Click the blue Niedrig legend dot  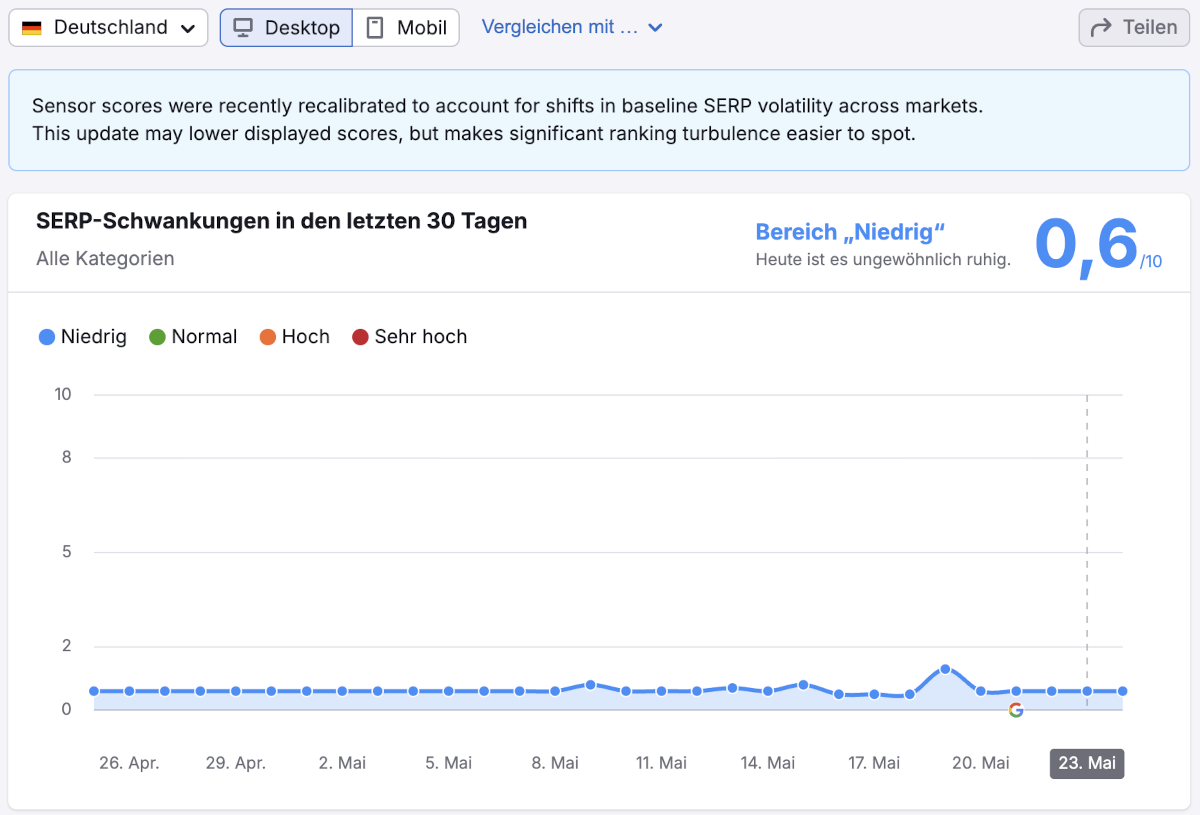(x=46, y=337)
